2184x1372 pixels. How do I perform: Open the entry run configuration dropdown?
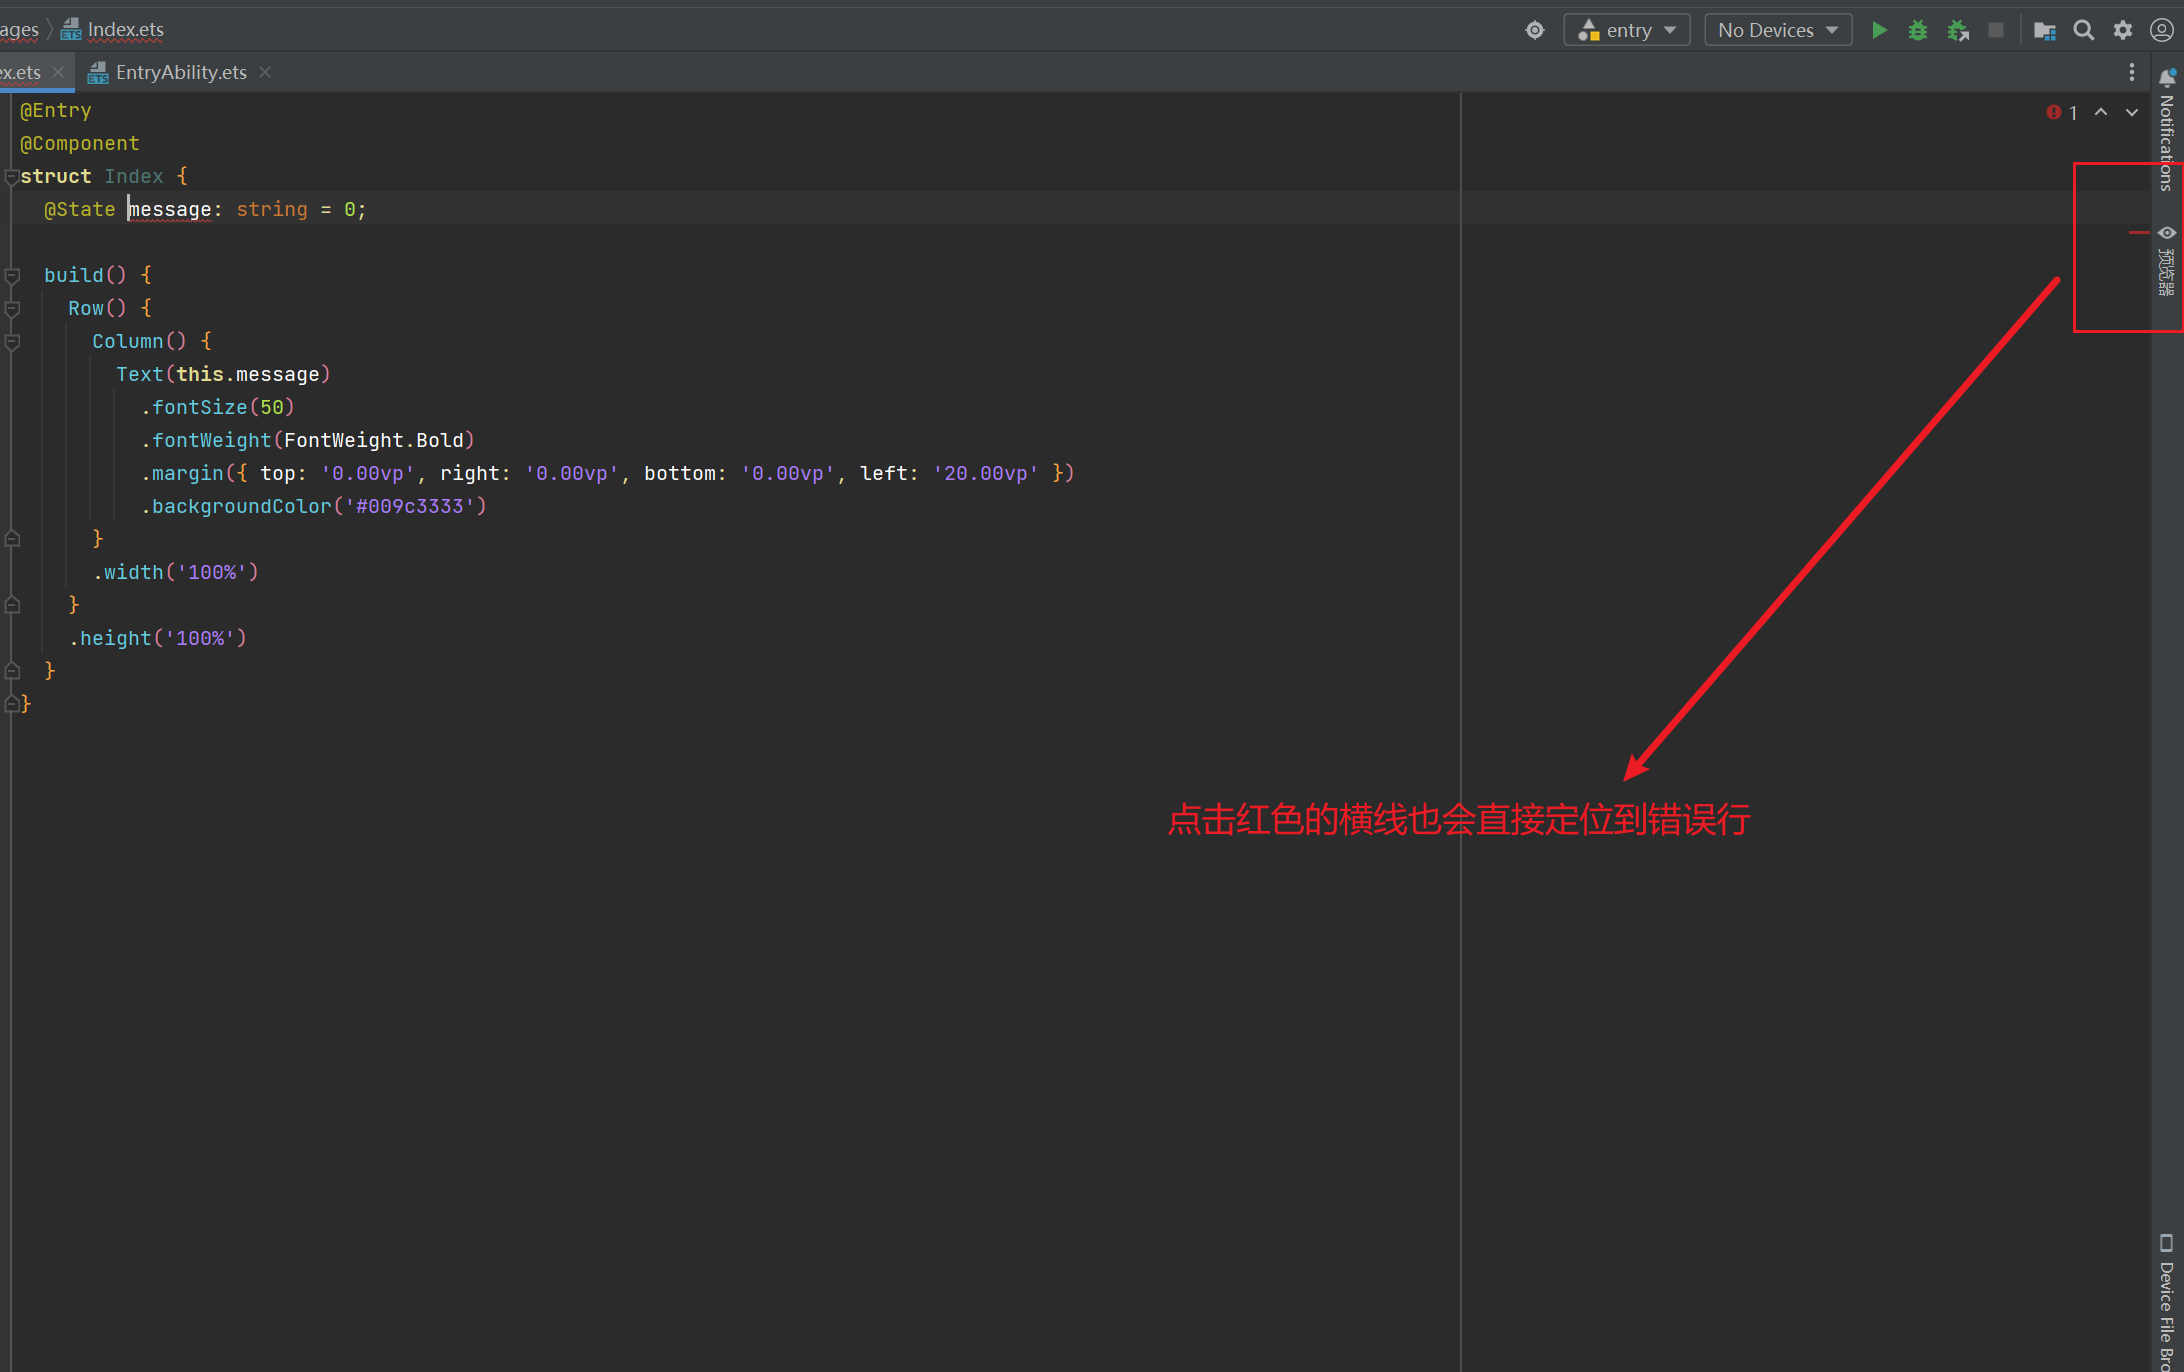tap(1627, 30)
